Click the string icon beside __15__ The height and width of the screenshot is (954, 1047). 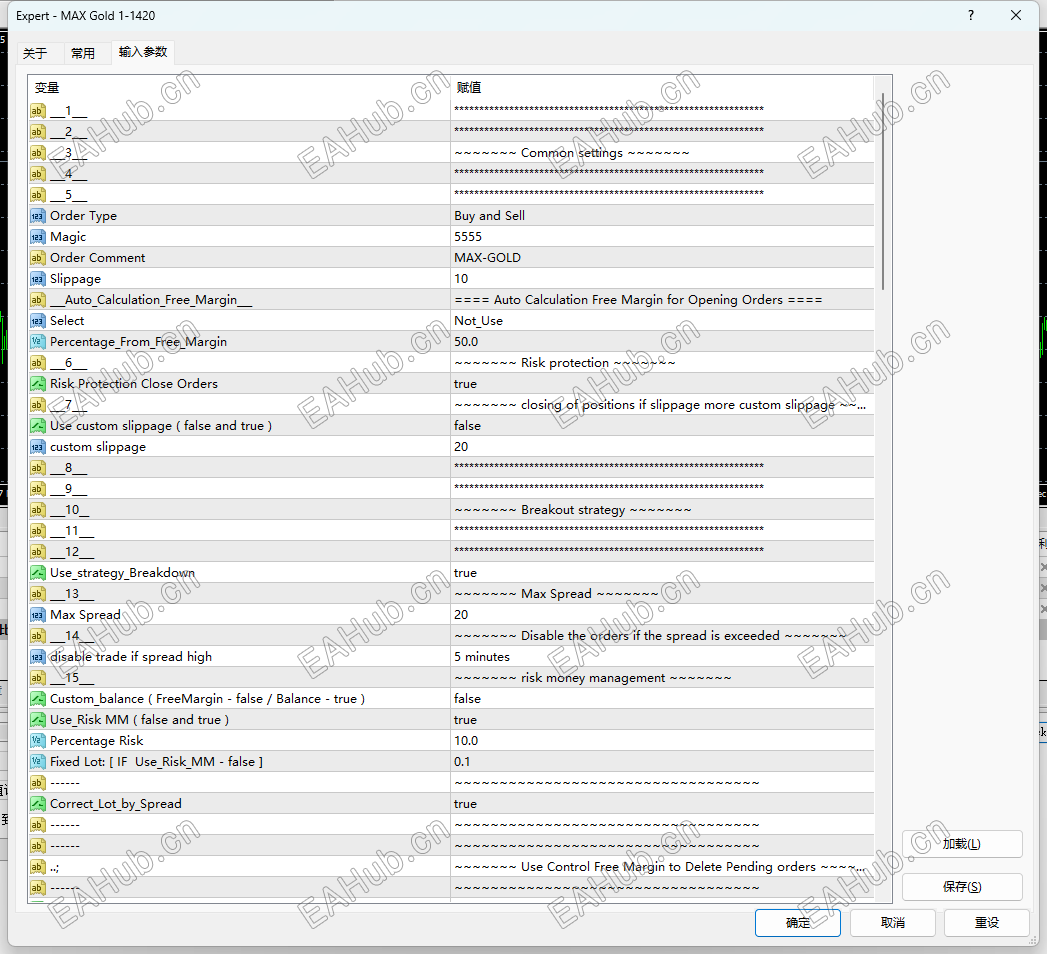(38, 678)
